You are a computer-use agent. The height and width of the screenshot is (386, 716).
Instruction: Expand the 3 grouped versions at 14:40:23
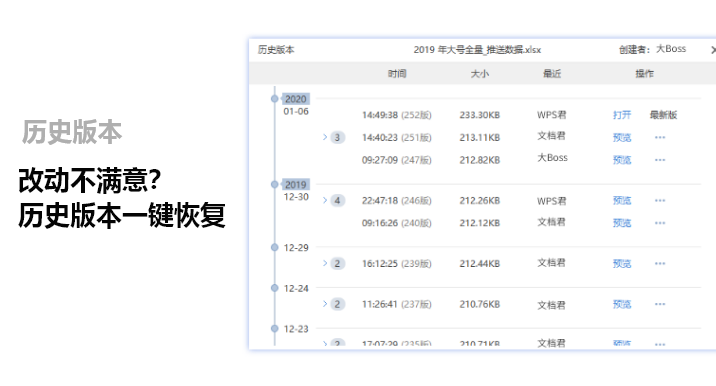(333, 137)
